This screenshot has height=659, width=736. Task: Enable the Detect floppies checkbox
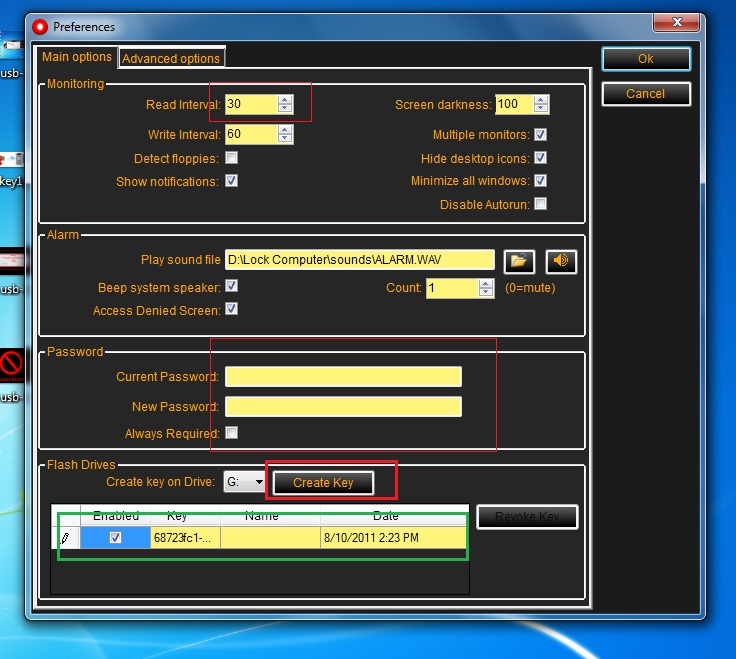(231, 158)
